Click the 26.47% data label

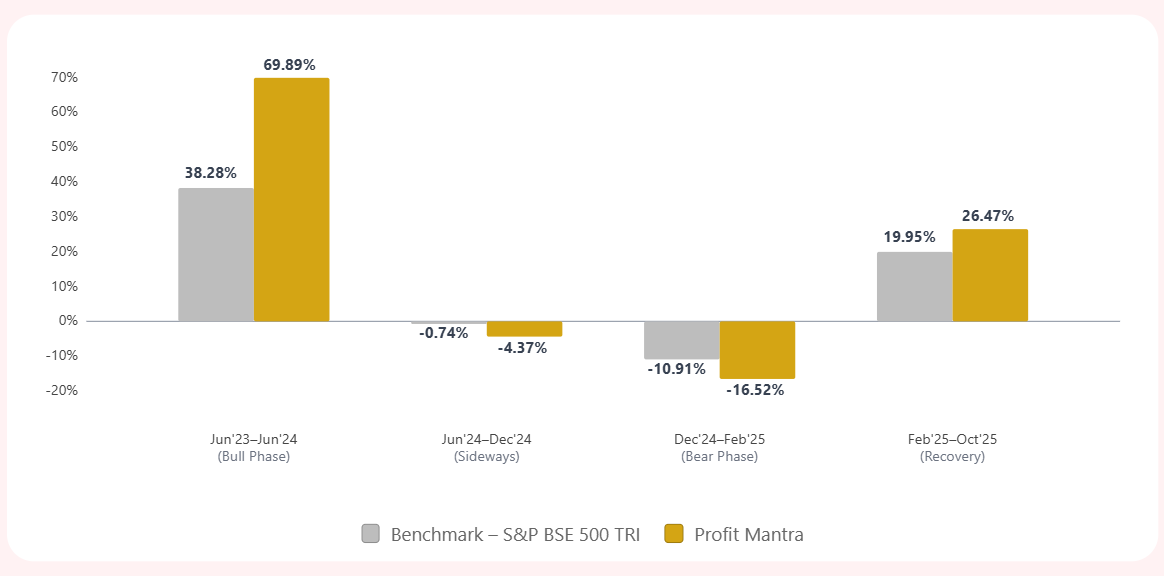click(988, 216)
